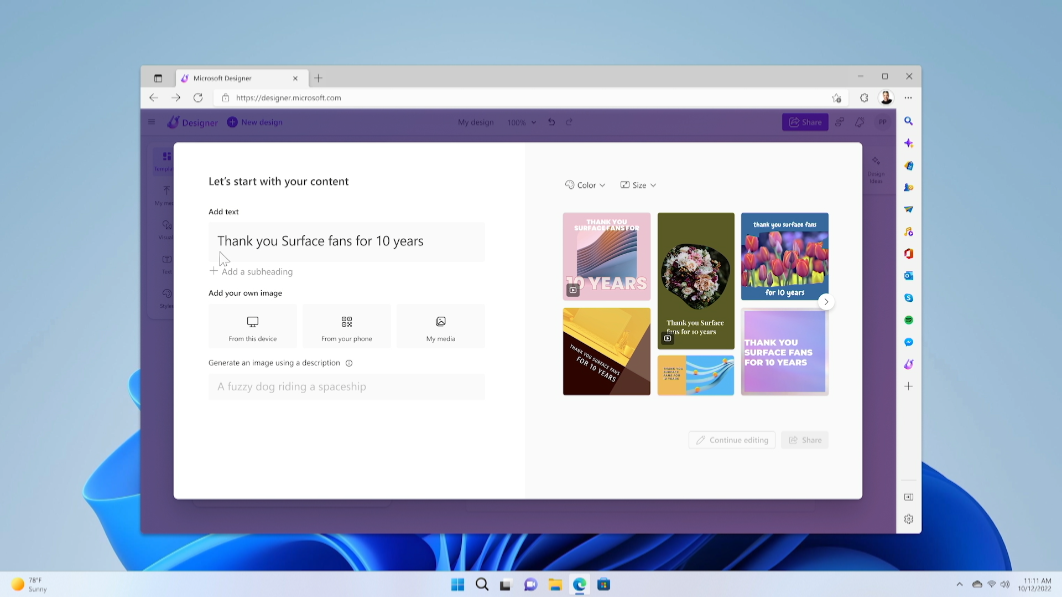Click the add to favorites star icon

point(837,98)
